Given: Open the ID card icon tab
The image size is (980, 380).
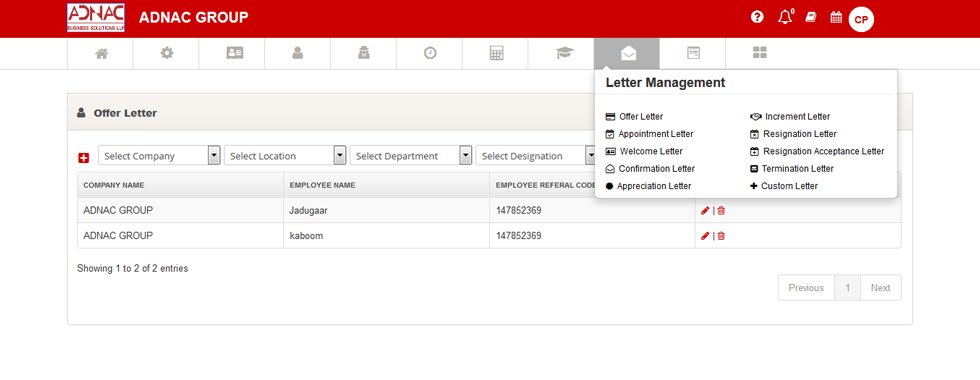Looking at the screenshot, I should (234, 54).
